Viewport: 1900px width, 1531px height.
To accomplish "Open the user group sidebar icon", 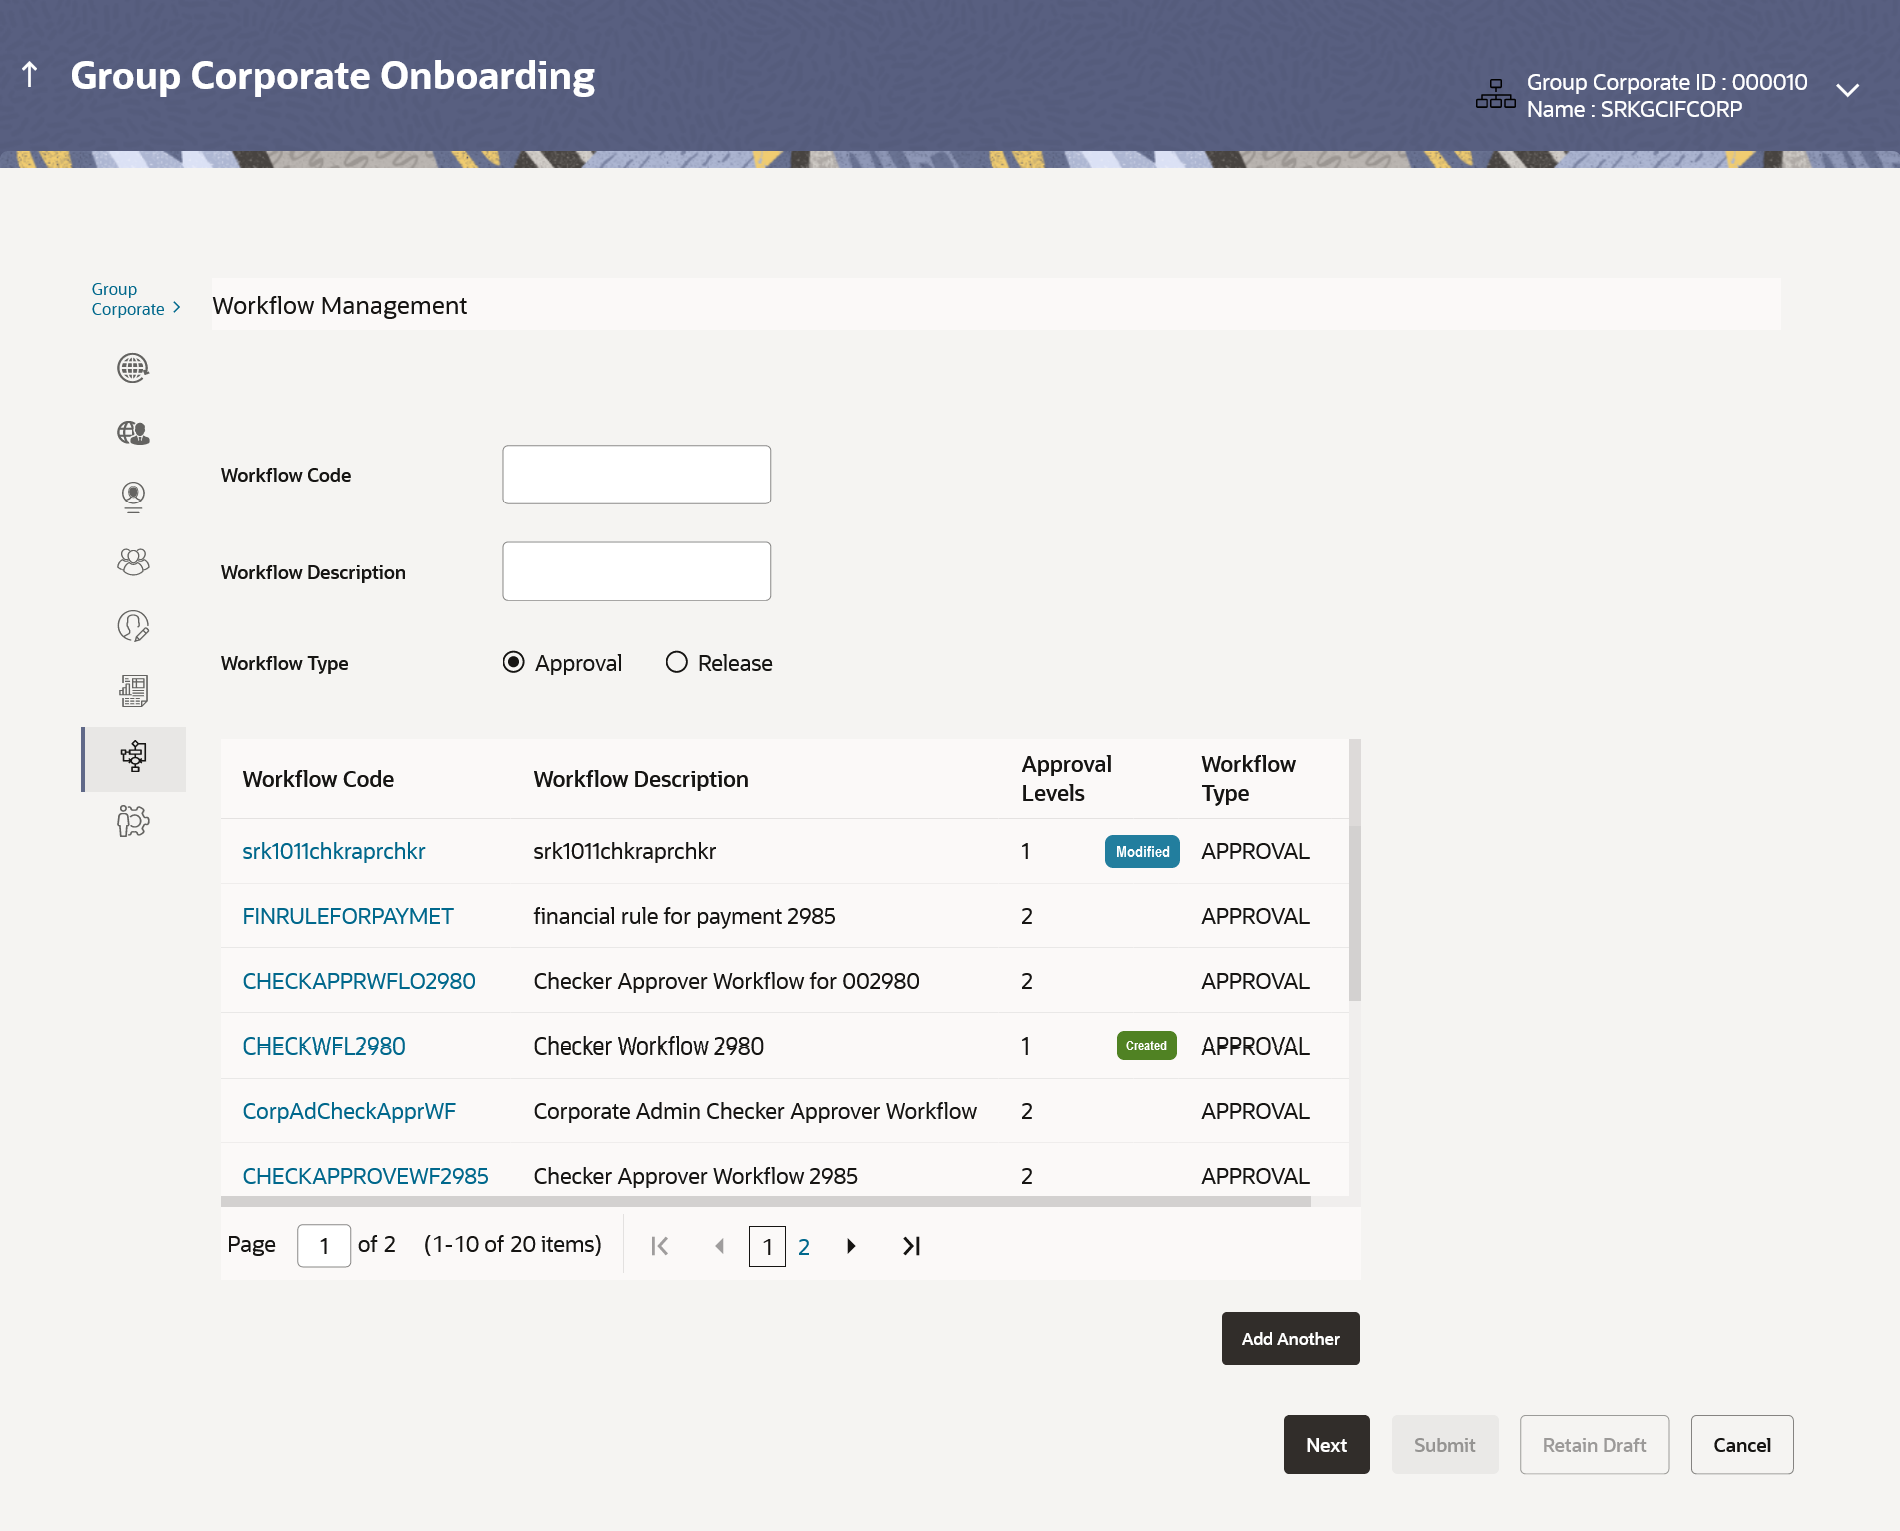I will (133, 561).
